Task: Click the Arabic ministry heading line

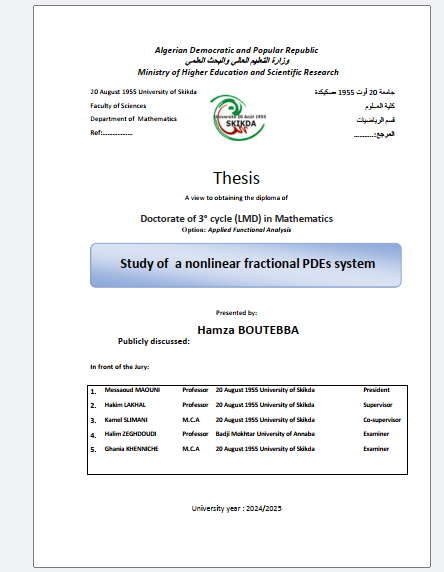Action: [237, 61]
